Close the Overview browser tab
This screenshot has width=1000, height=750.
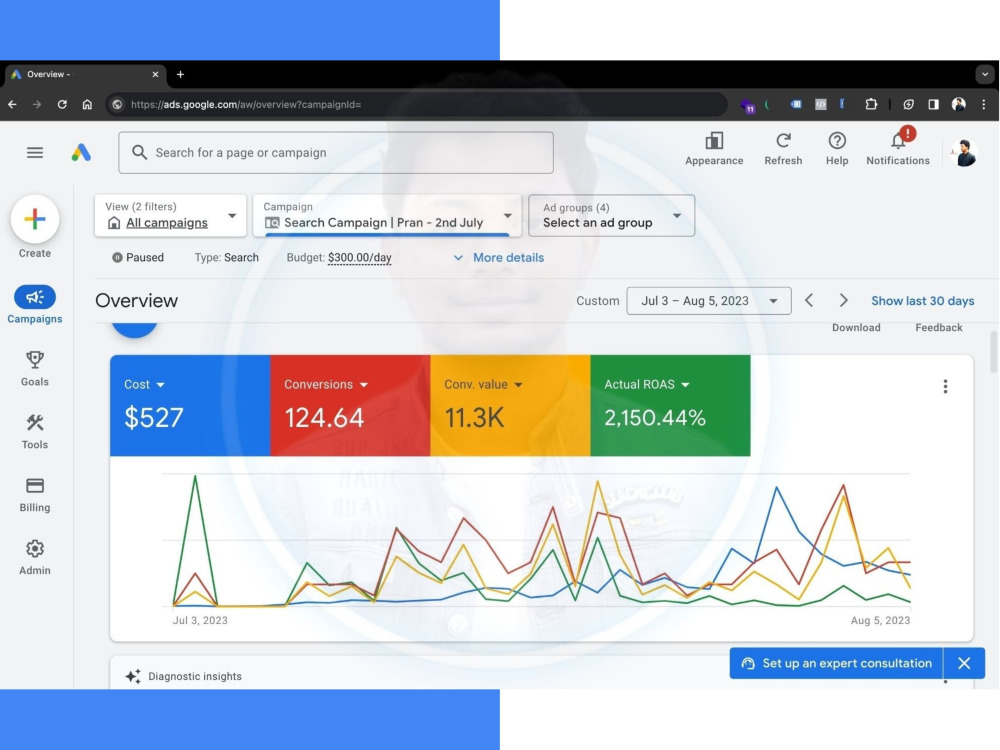click(155, 75)
